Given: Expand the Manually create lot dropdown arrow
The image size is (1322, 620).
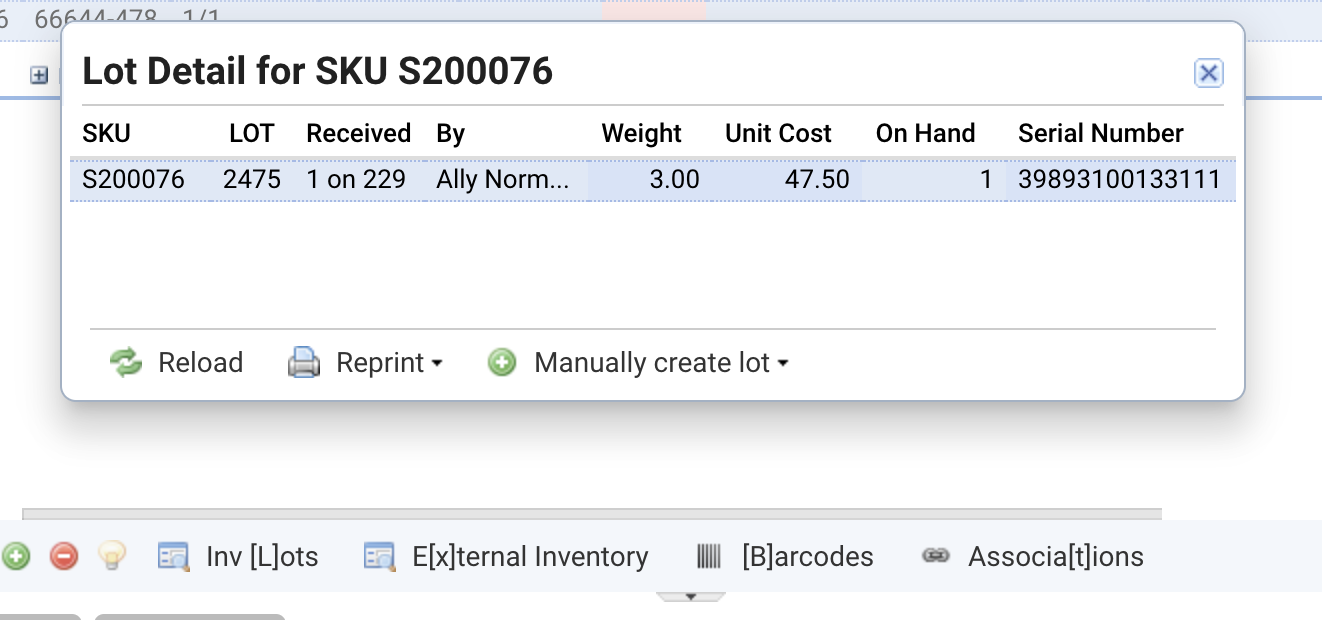Looking at the screenshot, I should pyautogui.click(x=783, y=364).
